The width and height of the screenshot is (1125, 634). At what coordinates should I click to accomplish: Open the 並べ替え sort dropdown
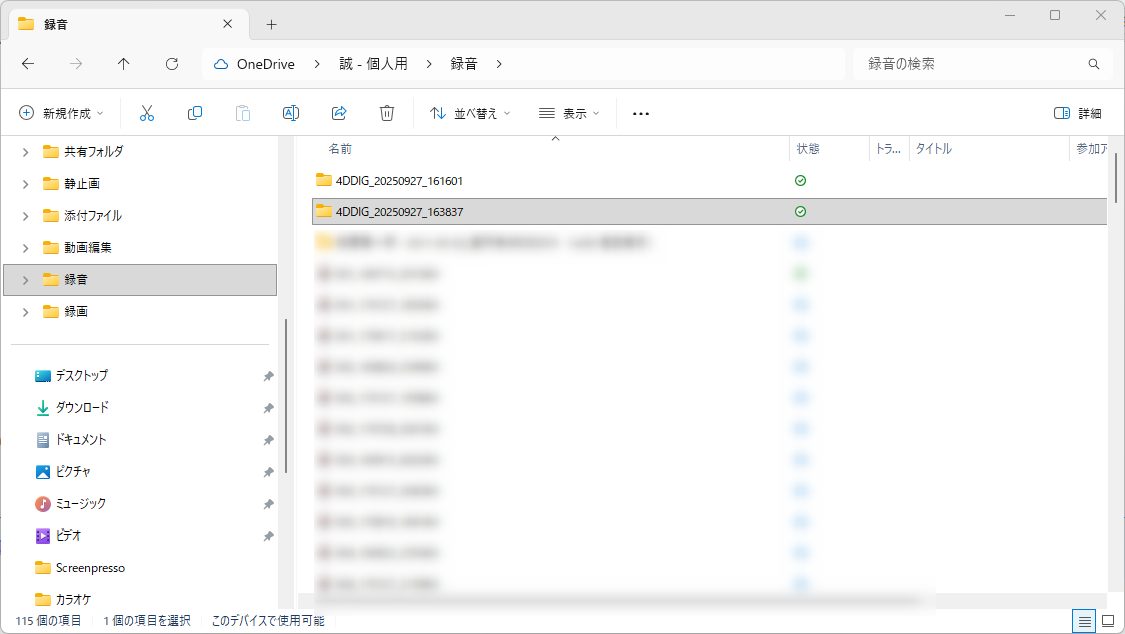(470, 113)
